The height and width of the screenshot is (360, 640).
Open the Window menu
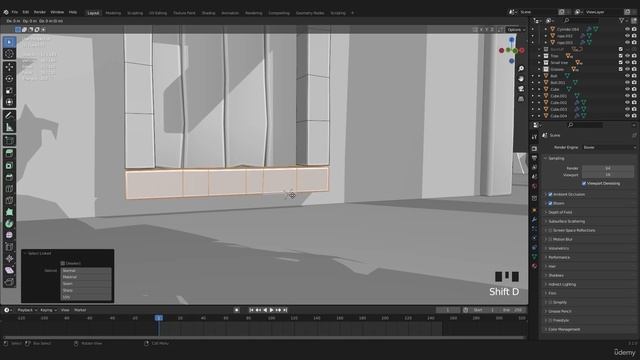coord(57,12)
